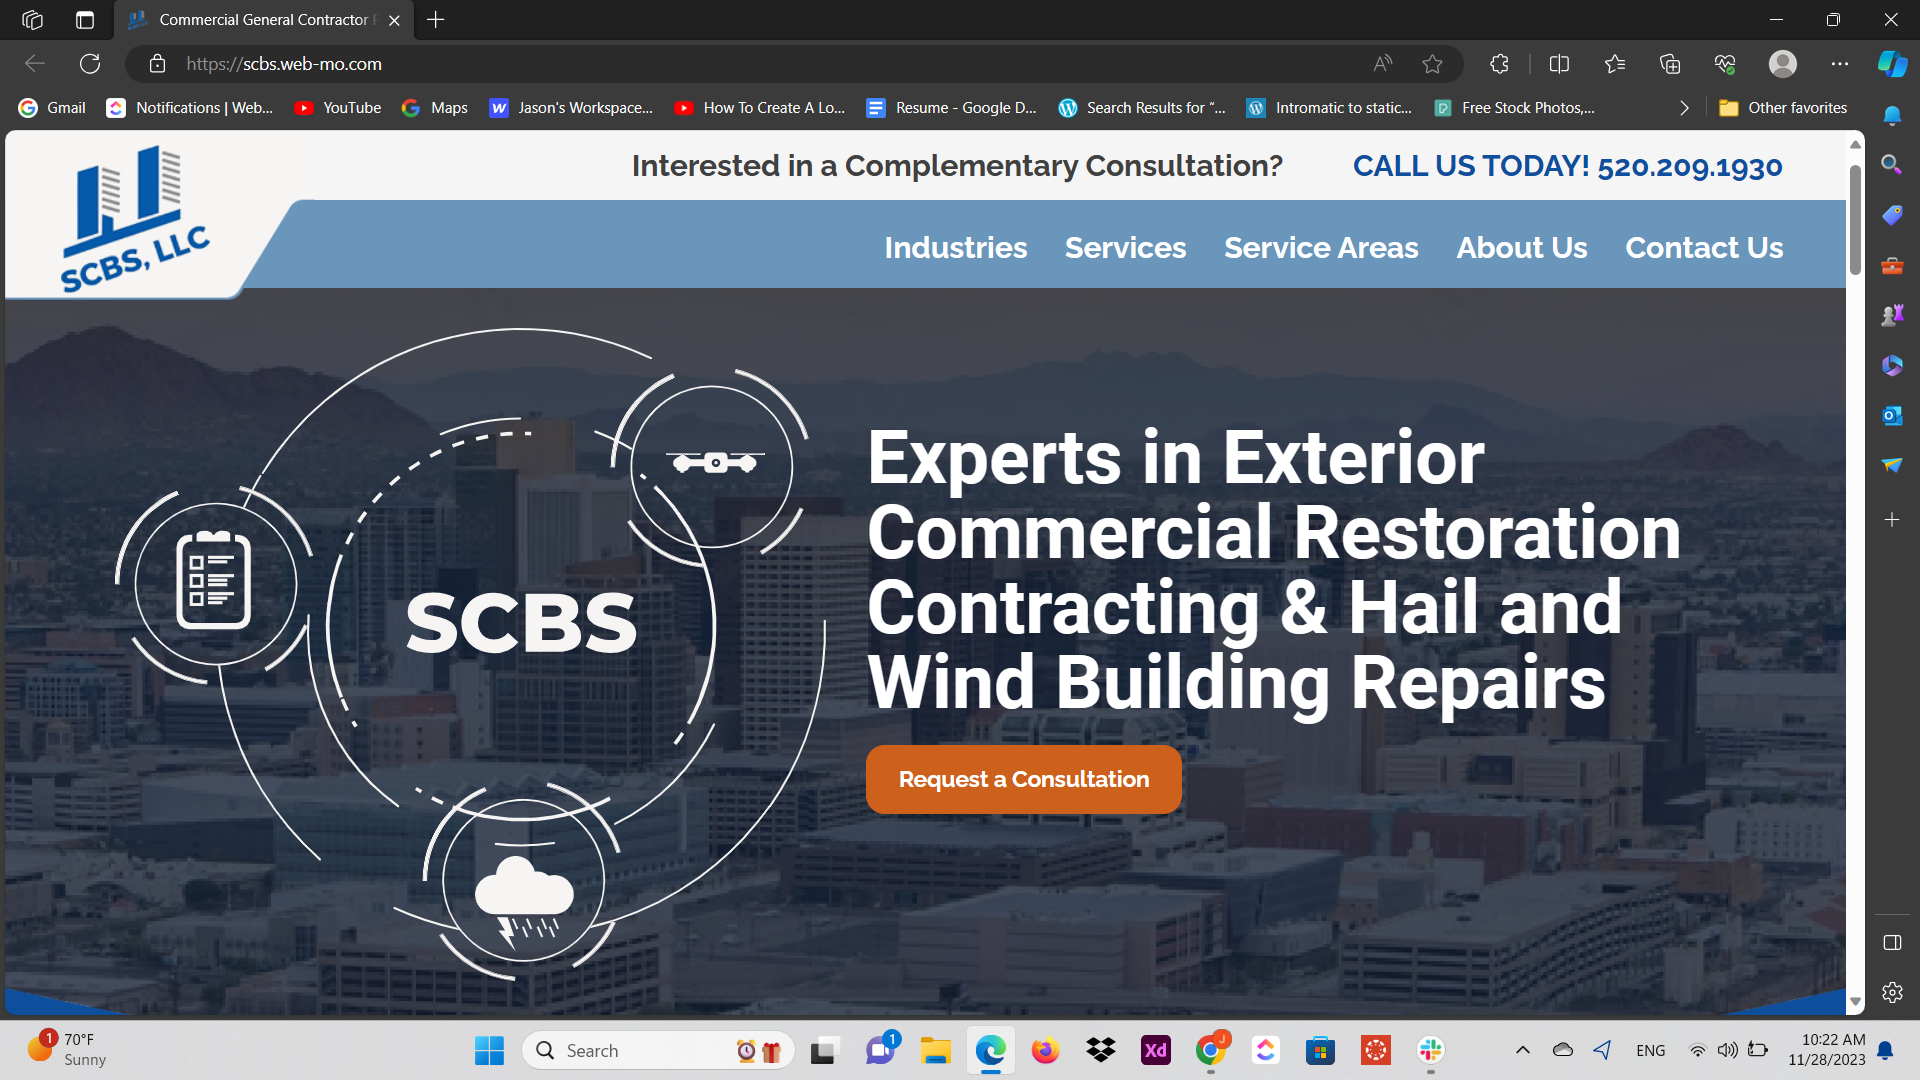The height and width of the screenshot is (1080, 1920).
Task: Open Adobe XD from the taskbar
Action: click(x=1155, y=1050)
